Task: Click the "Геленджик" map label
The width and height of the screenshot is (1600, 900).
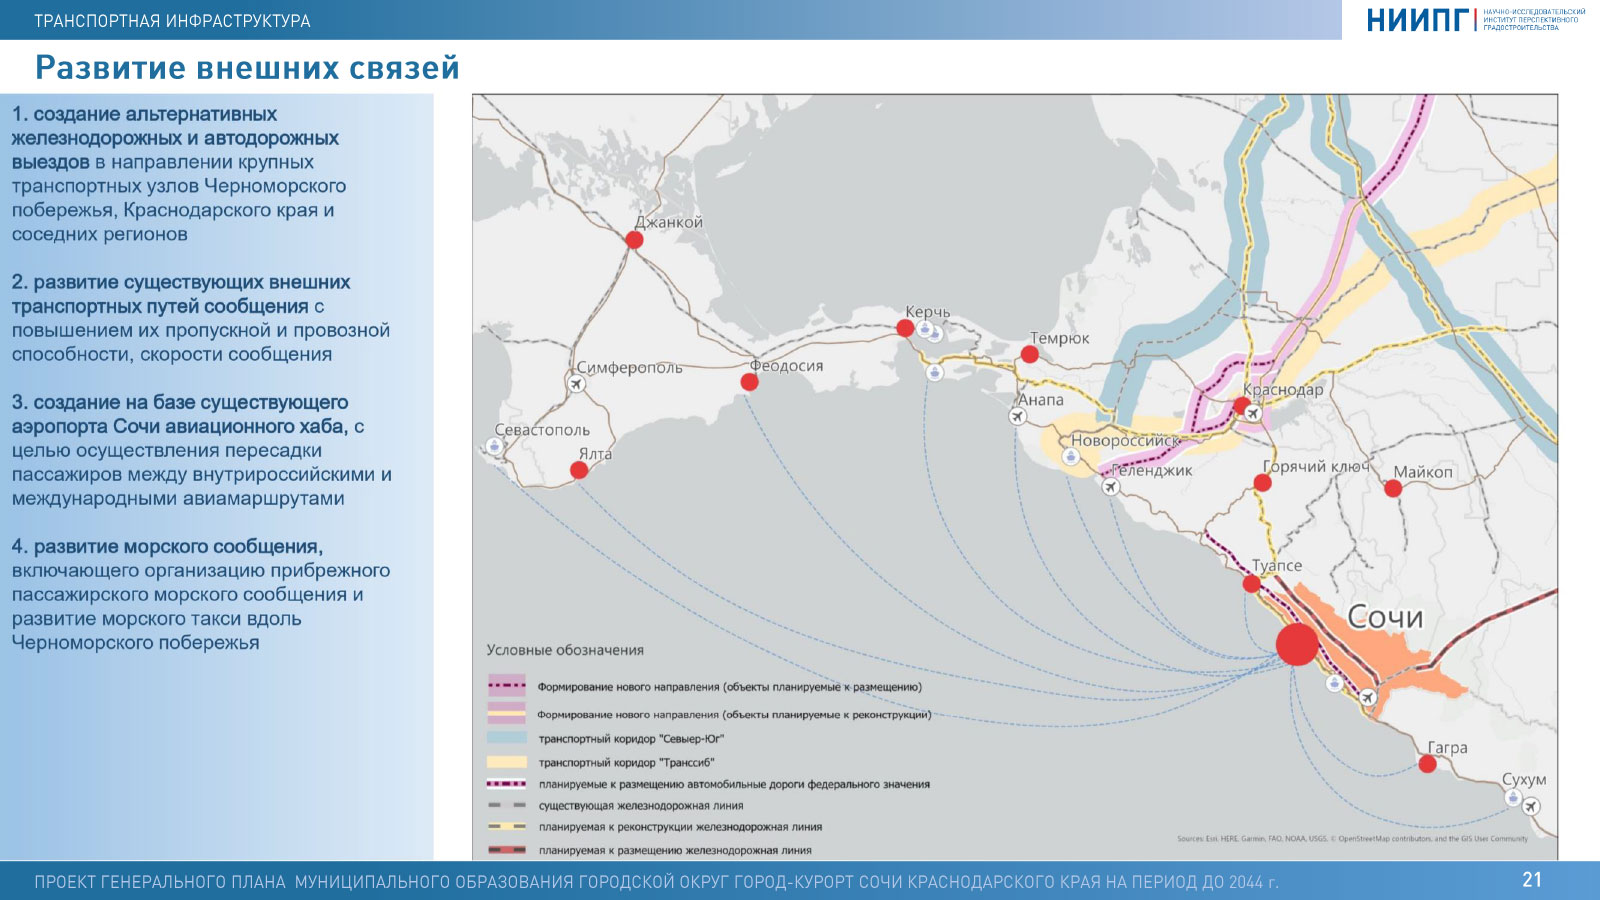Action: (1152, 470)
